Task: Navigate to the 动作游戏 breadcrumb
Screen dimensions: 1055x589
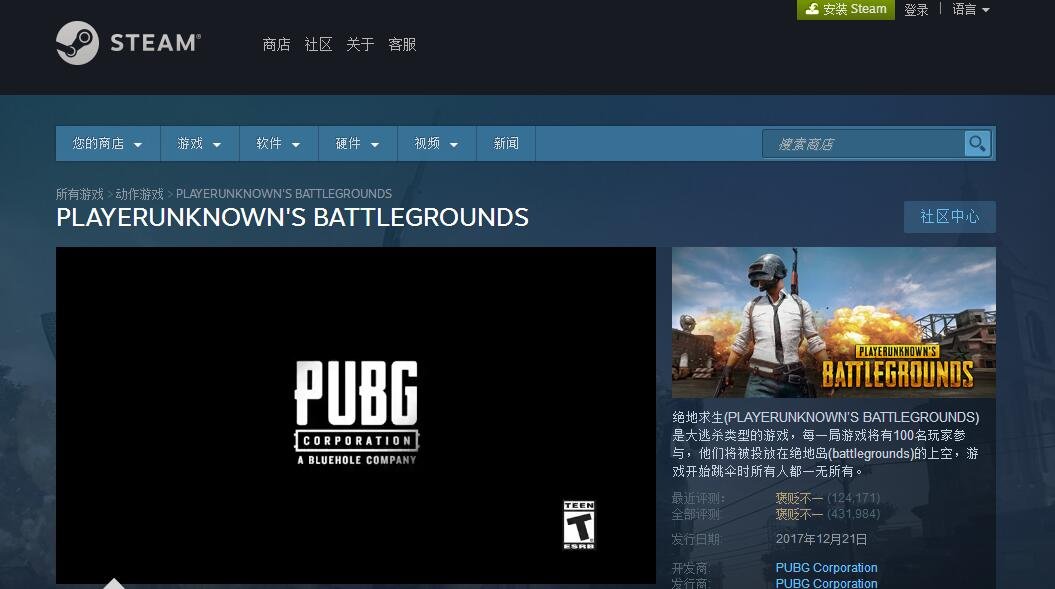Action: pos(140,193)
